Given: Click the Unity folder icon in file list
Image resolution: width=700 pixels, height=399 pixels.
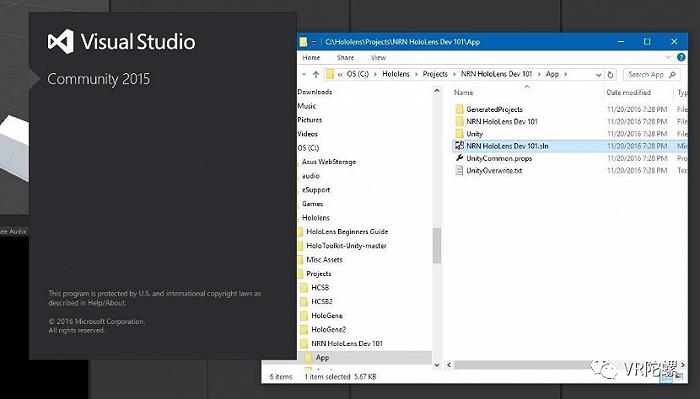Looking at the screenshot, I should [x=459, y=133].
